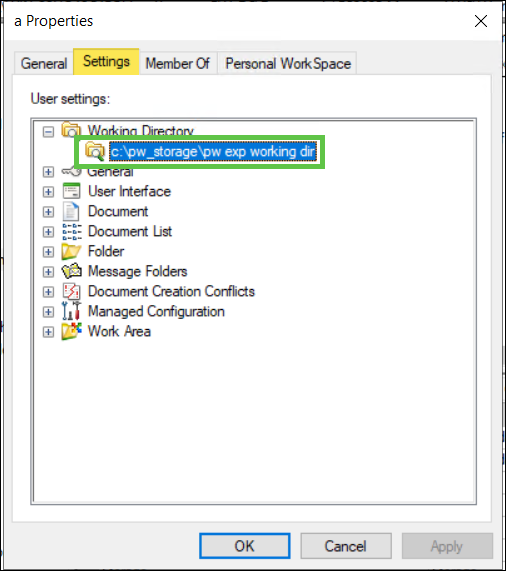Image resolution: width=506 pixels, height=571 pixels.
Task: Collapse the Working Directory node
Action: coord(48,131)
